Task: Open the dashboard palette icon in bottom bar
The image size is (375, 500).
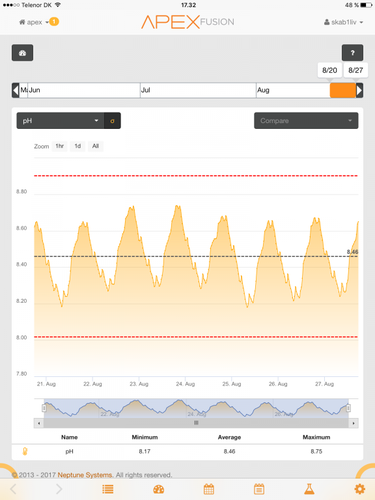Action: [159, 489]
